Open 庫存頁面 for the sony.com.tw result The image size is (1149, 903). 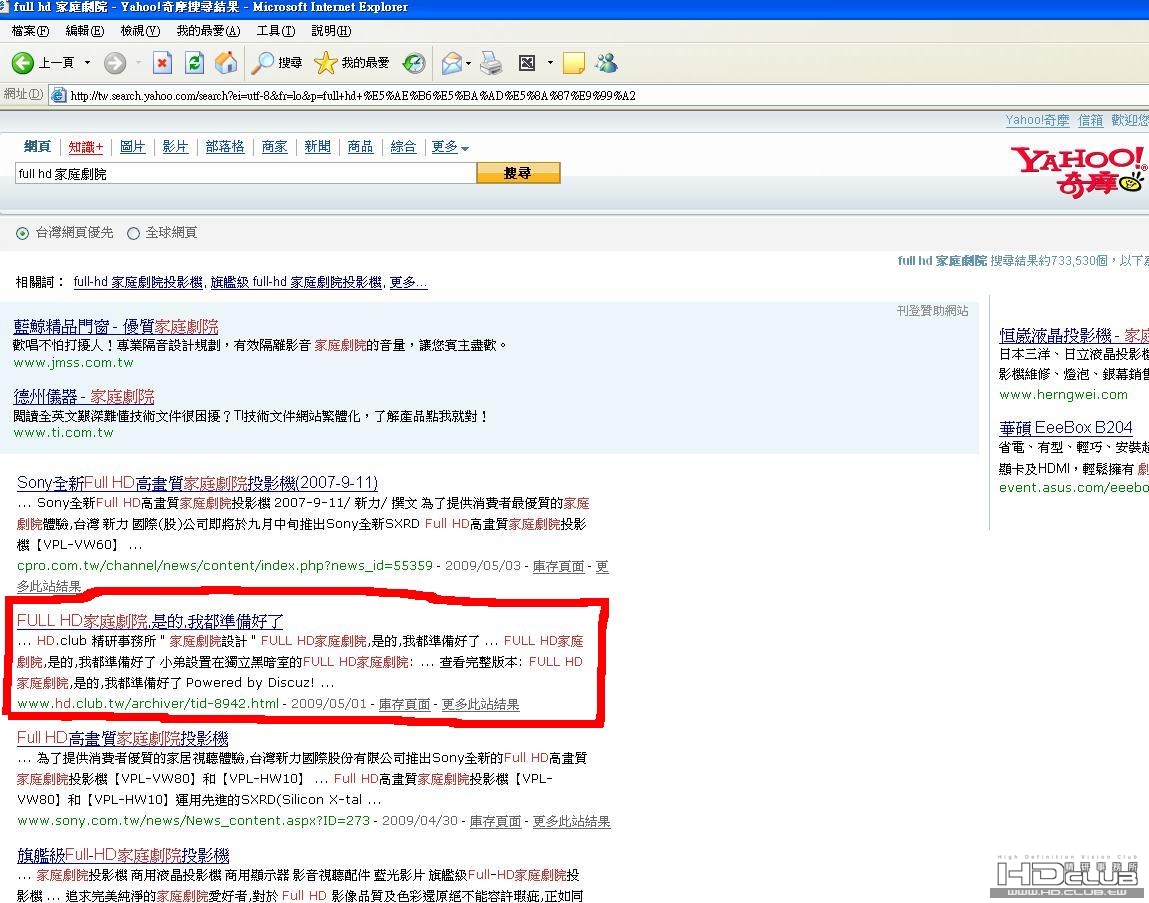(495, 822)
